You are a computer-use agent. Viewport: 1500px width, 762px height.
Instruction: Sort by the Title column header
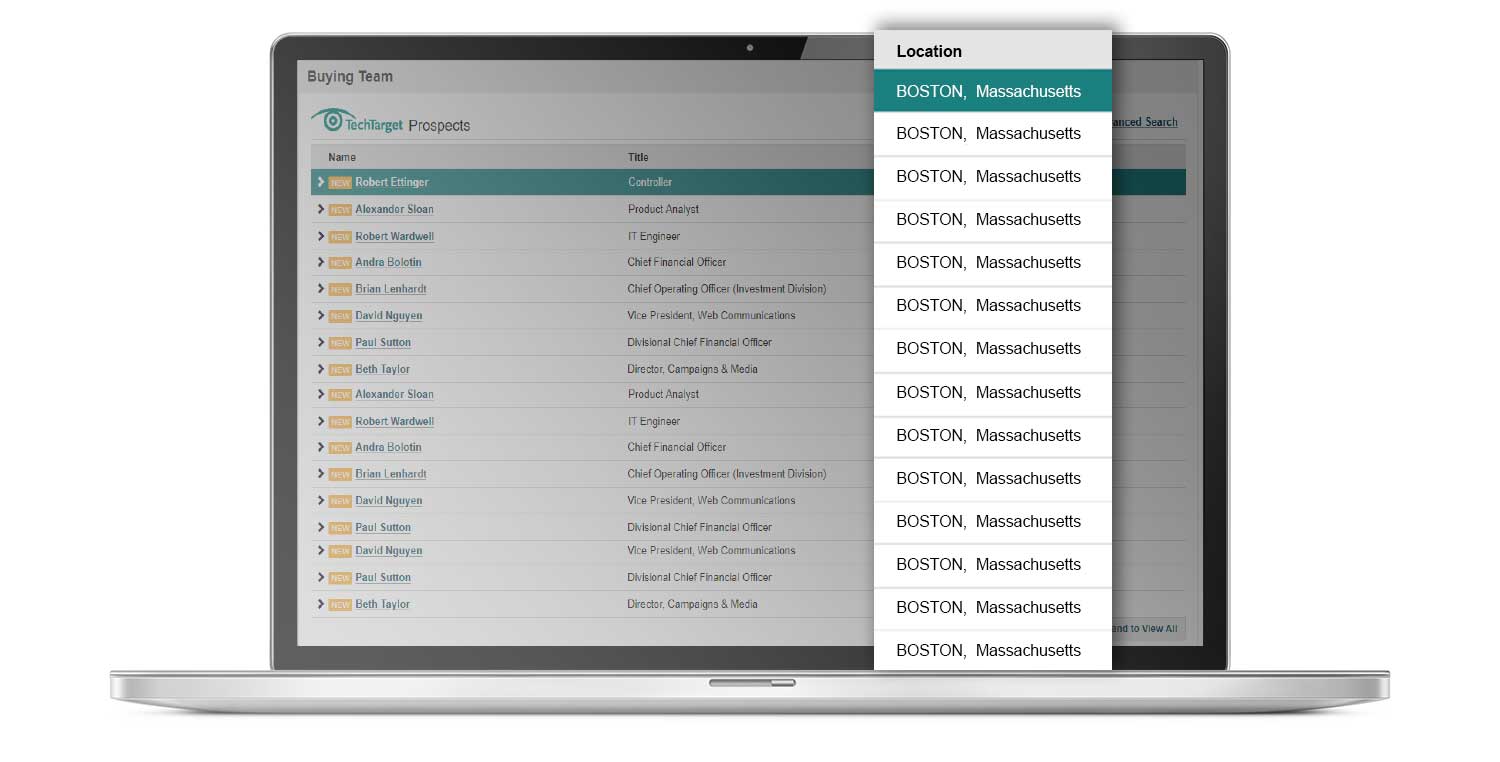tap(638, 157)
